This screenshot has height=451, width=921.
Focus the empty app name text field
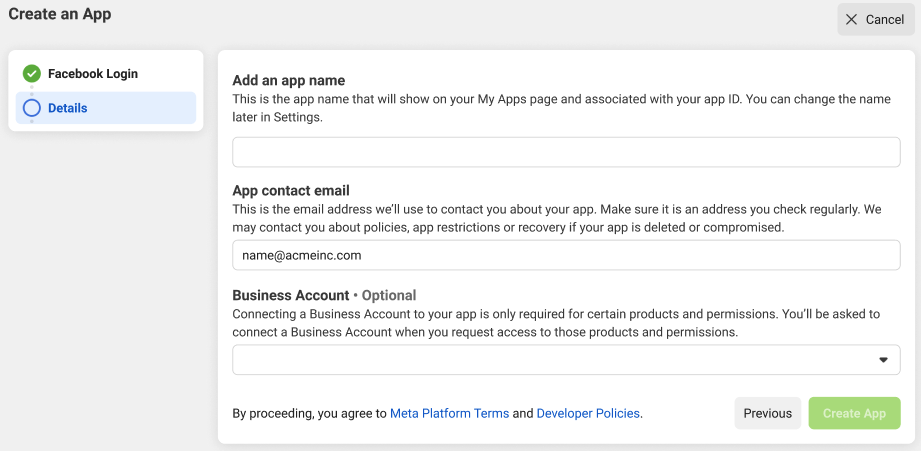tap(565, 152)
